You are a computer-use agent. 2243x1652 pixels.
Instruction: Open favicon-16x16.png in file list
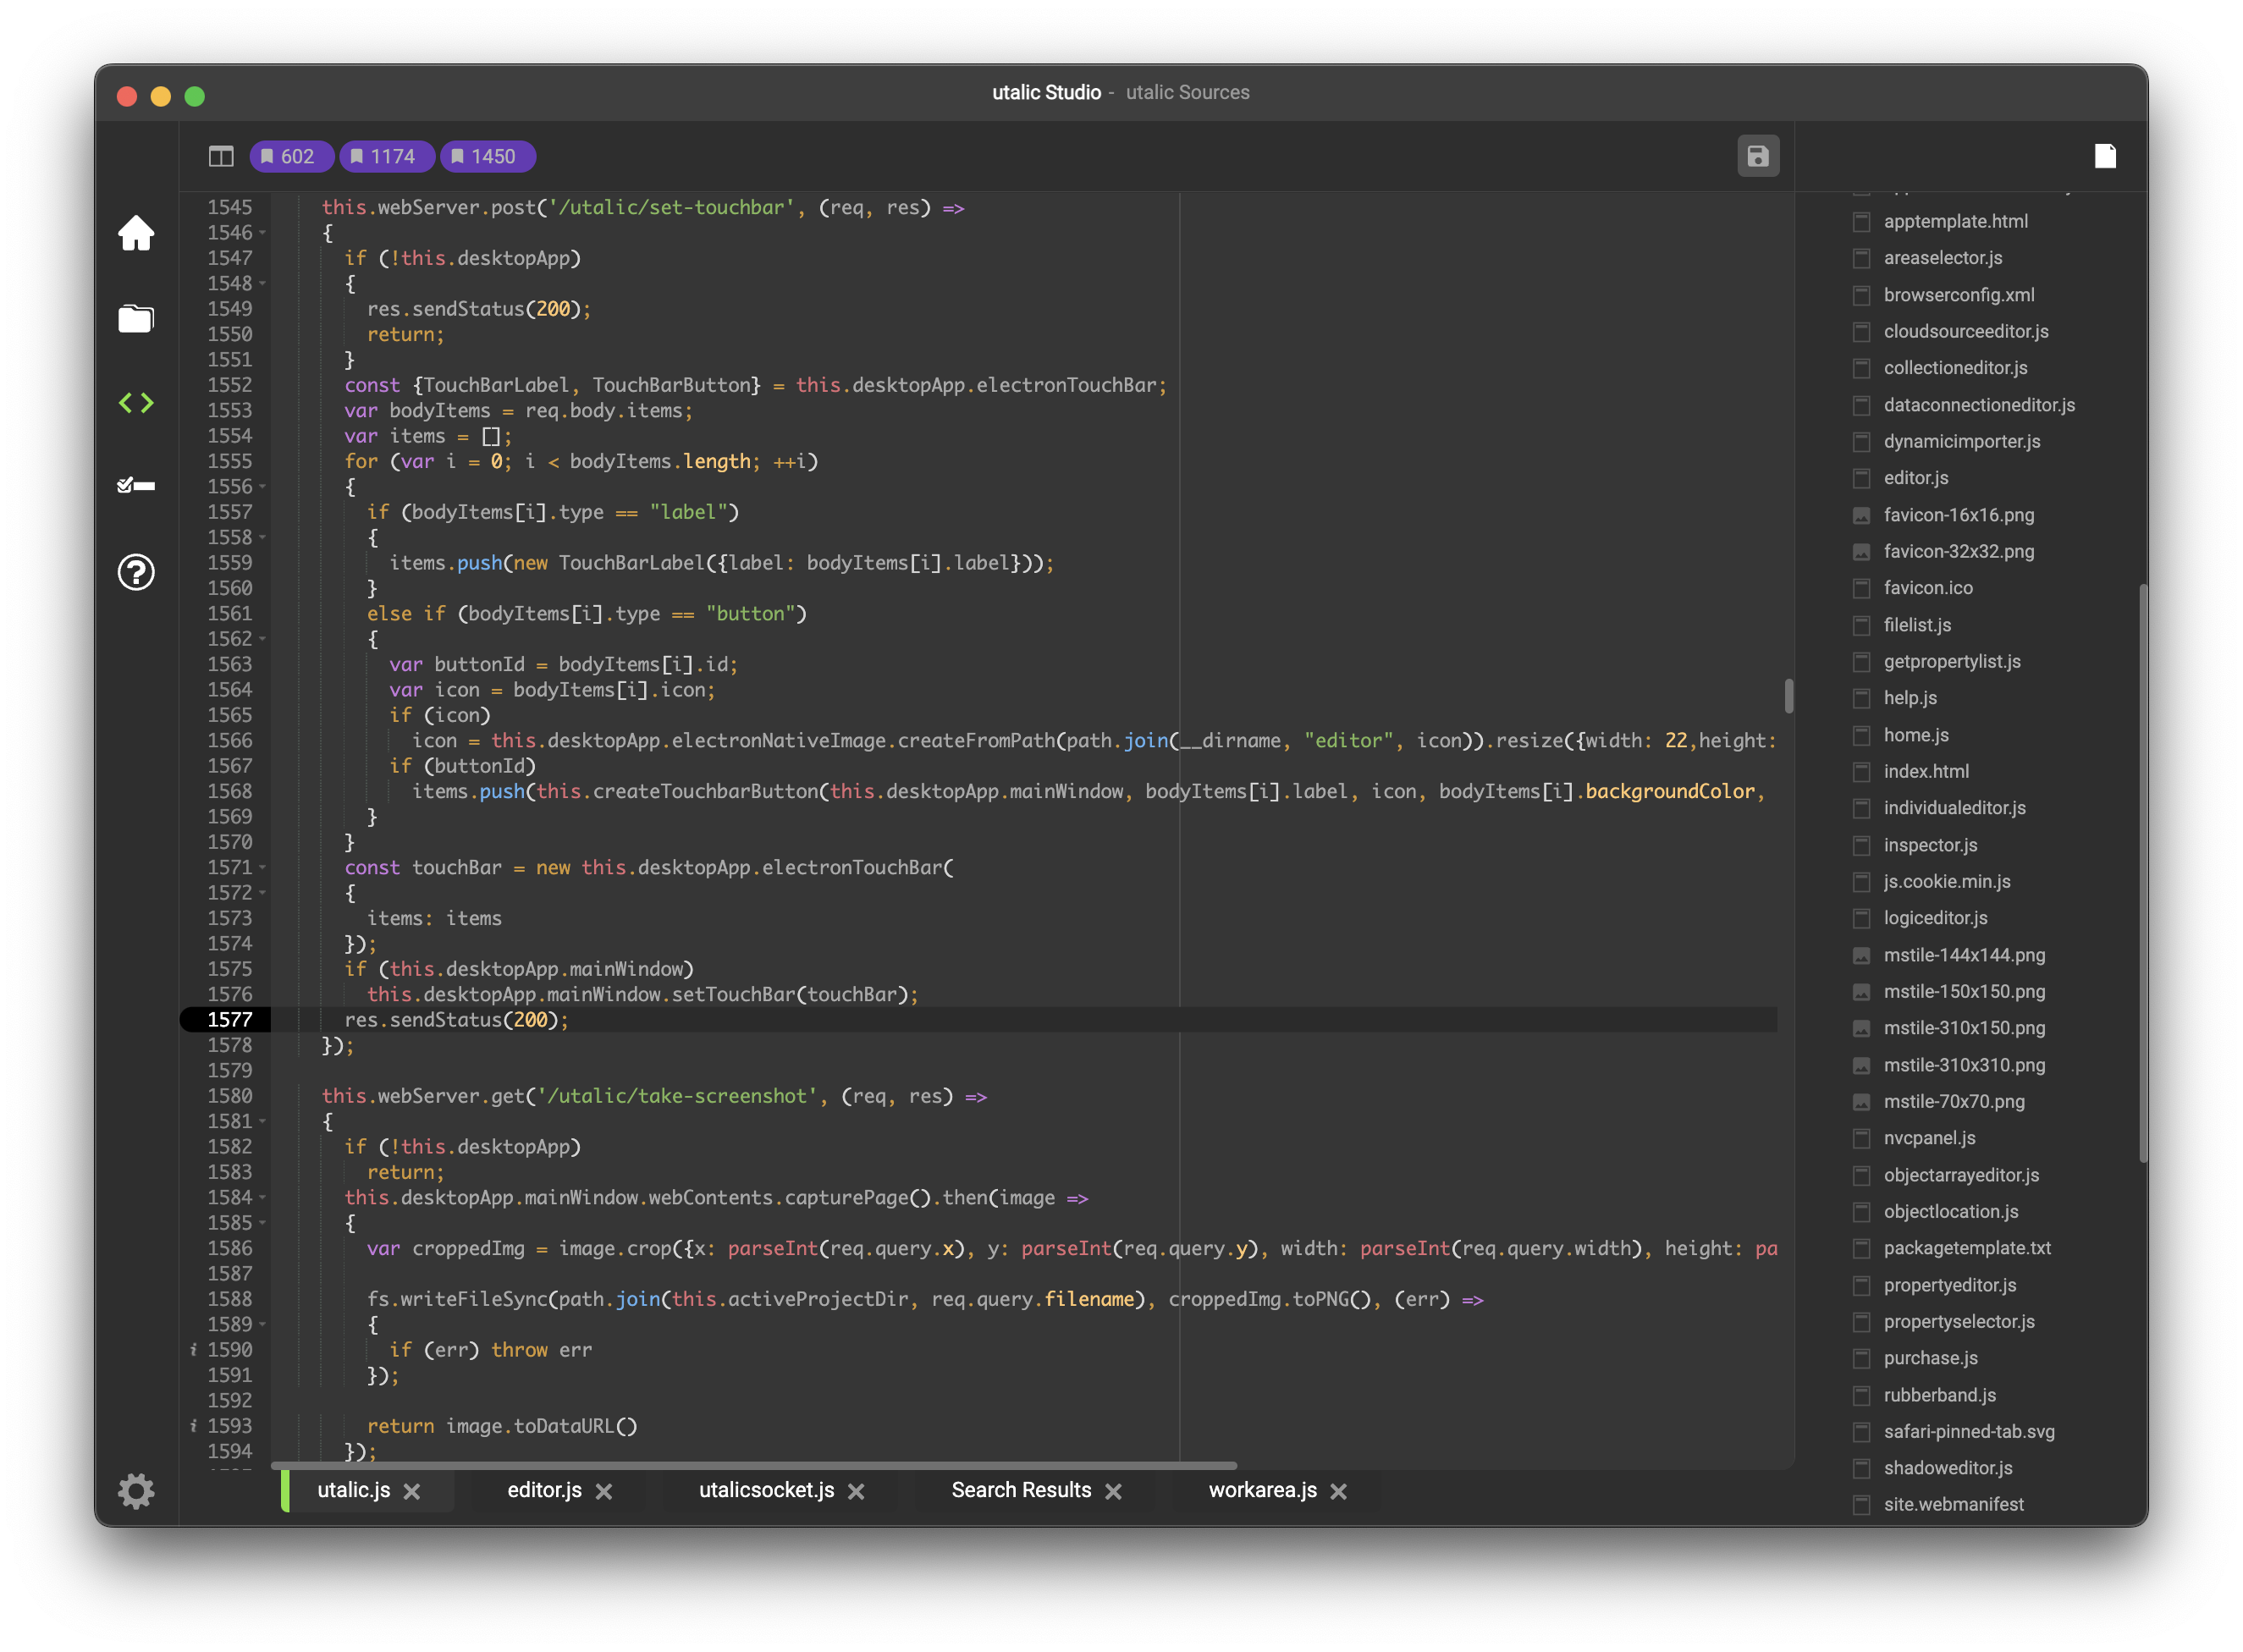click(x=1958, y=515)
